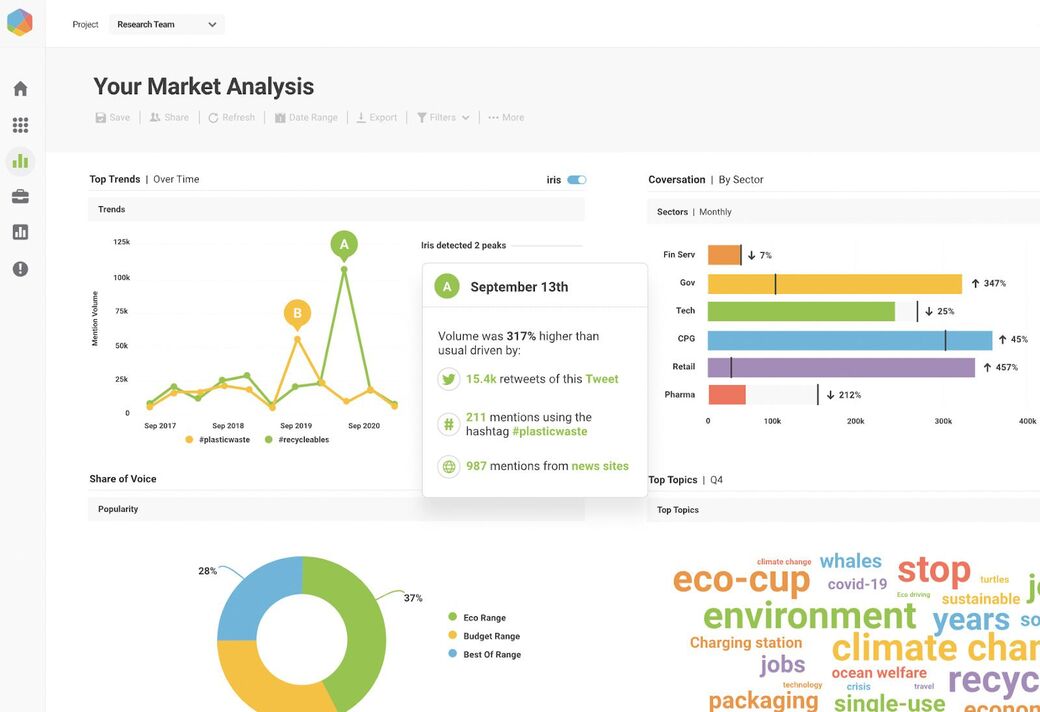
Task: Open the Tweet link in popup
Action: [x=602, y=379]
